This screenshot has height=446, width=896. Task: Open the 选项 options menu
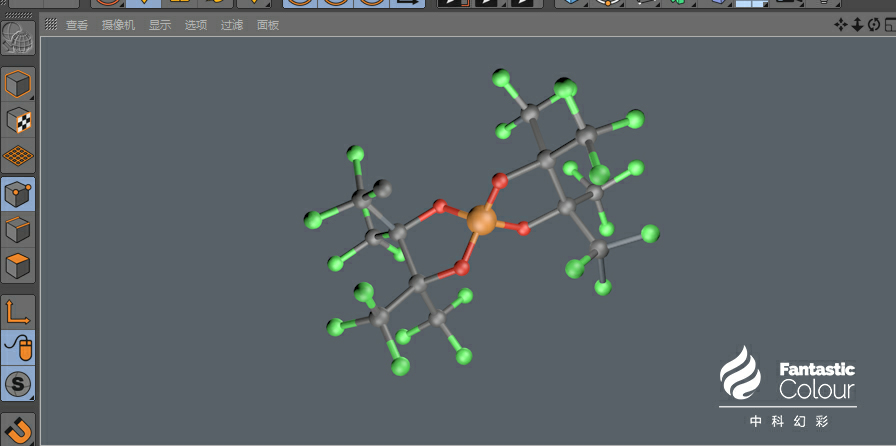[x=196, y=25]
